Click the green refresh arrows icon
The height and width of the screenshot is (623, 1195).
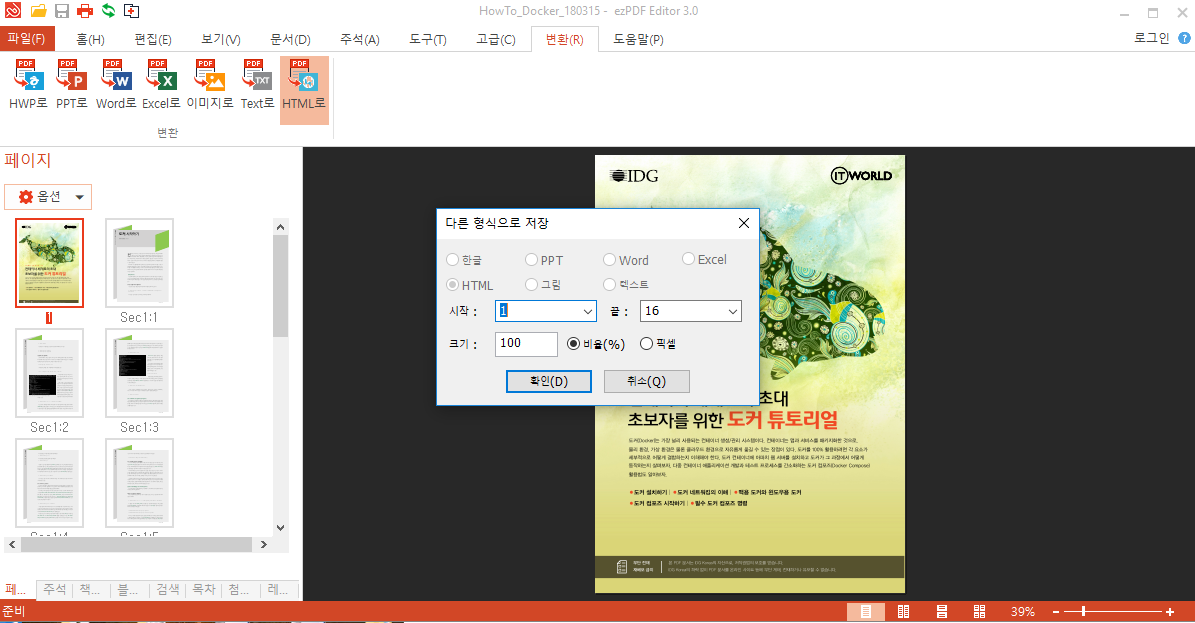[108, 11]
